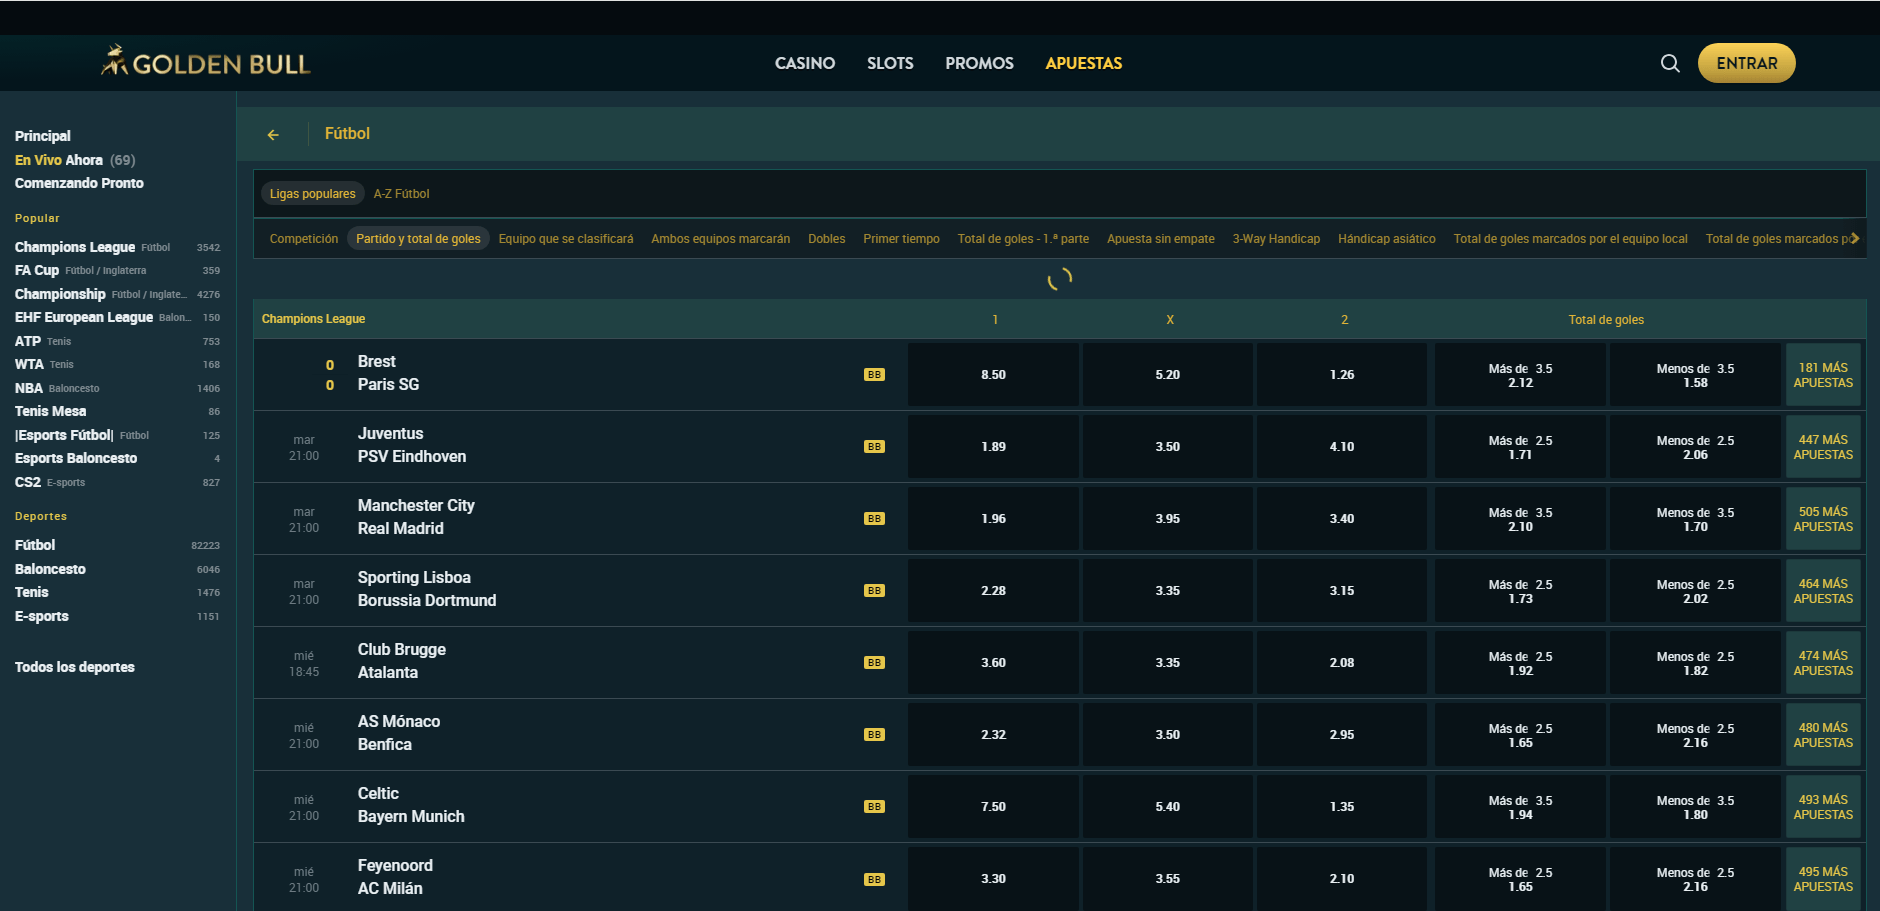Open the Feyenoord vs AC Milán match
Viewport: 1880px width, 911px height.
(x=395, y=877)
